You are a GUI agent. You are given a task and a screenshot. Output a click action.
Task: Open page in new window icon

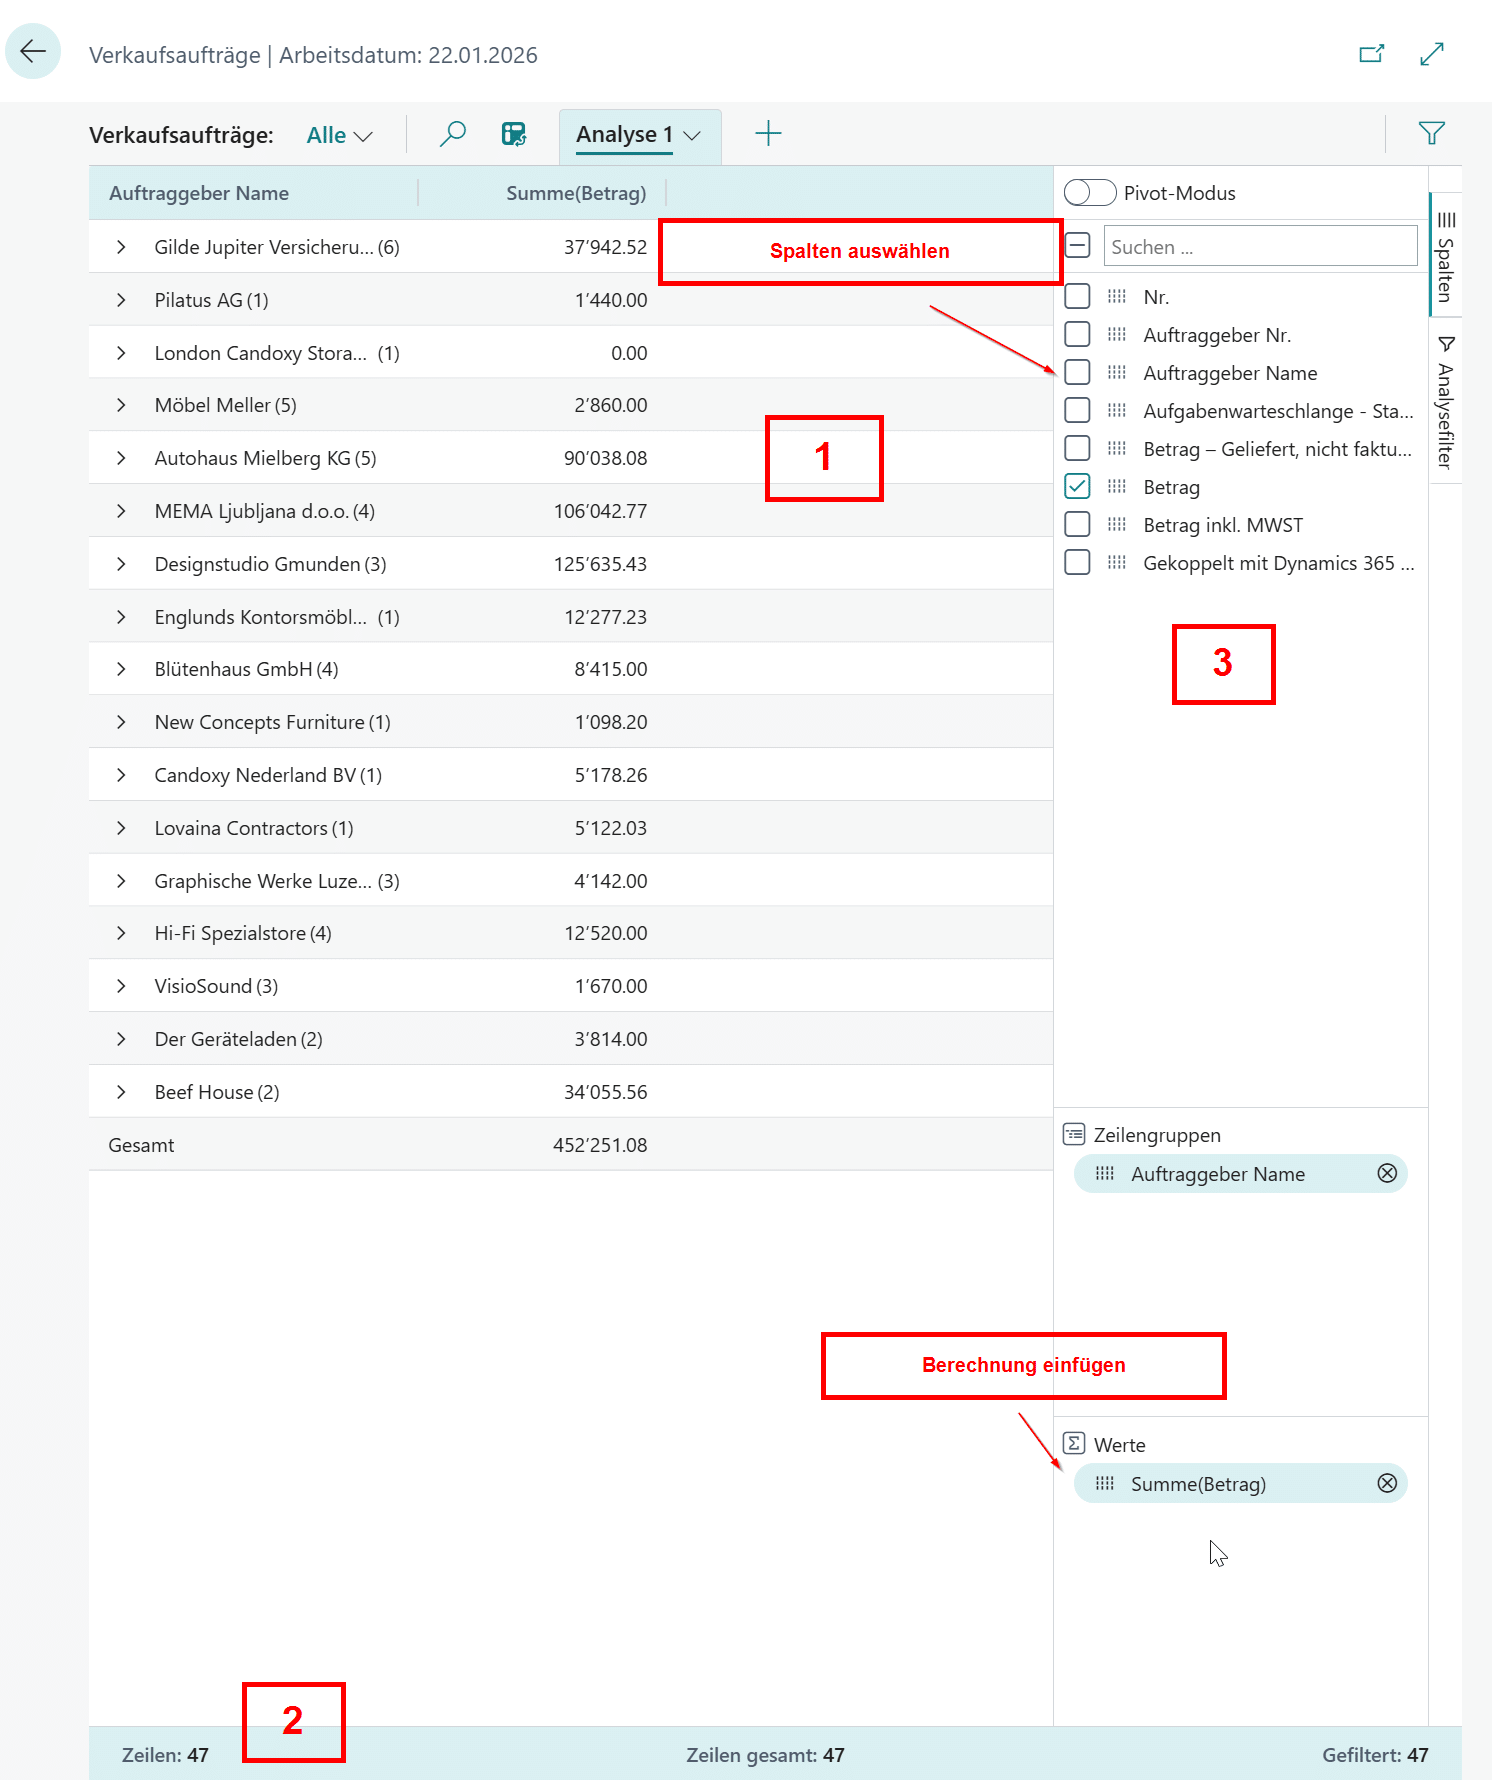(x=1371, y=54)
